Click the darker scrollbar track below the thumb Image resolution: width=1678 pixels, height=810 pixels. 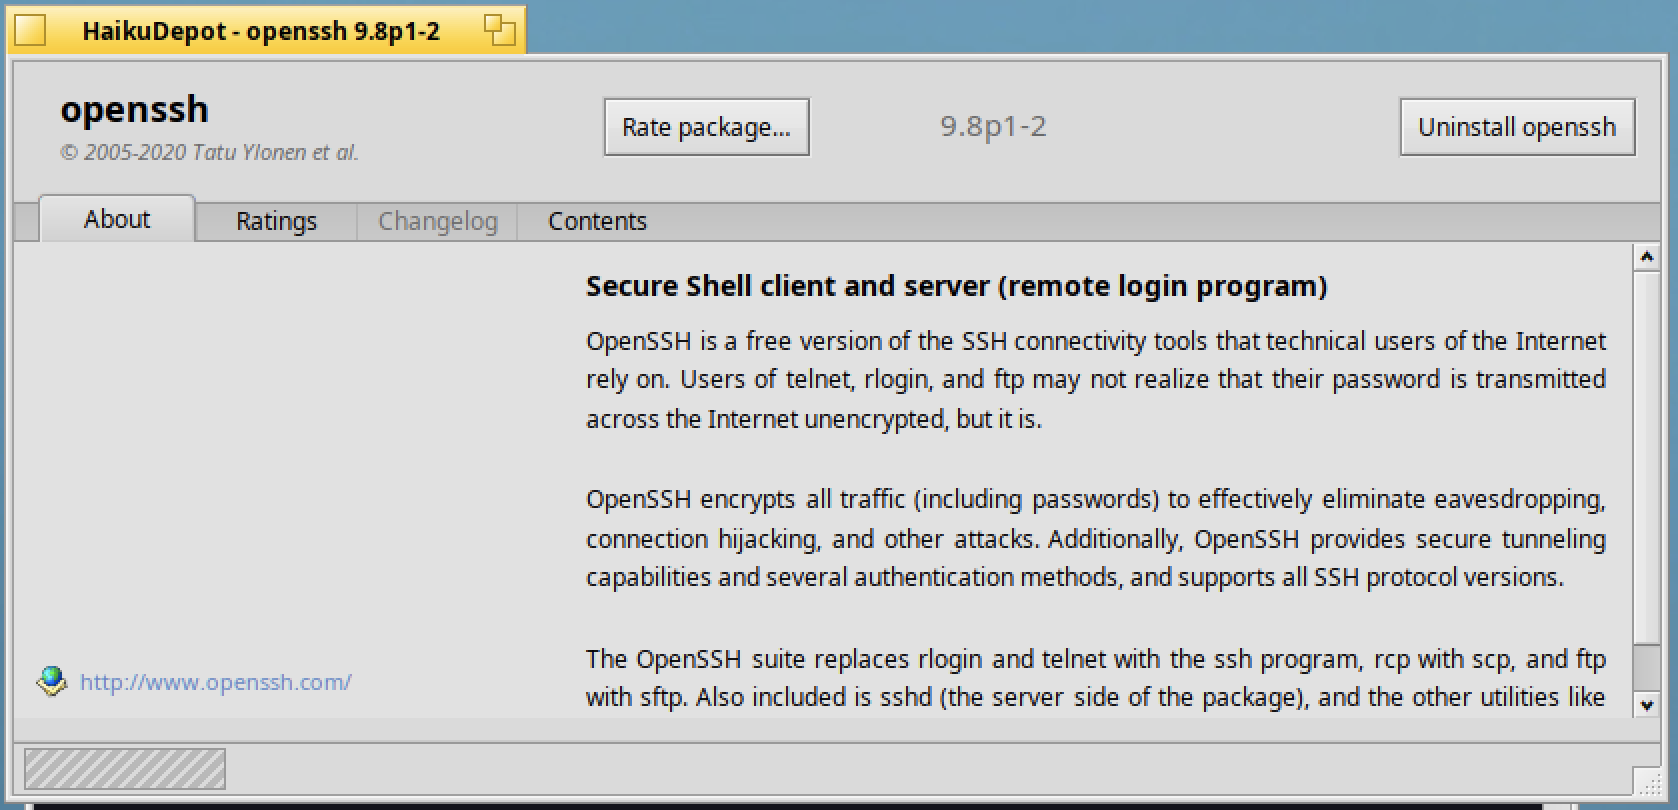click(1646, 667)
